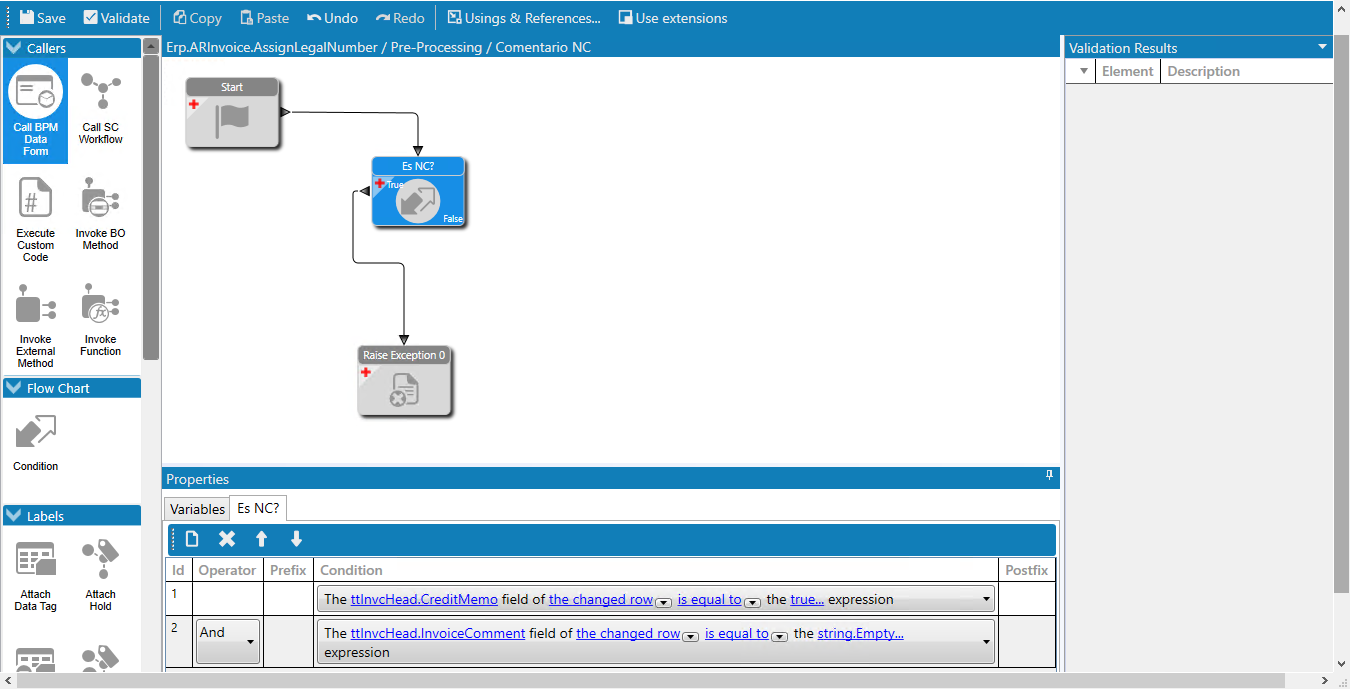Delete the selected condition row
Viewport: 1350px width, 689px height.
tap(227, 539)
